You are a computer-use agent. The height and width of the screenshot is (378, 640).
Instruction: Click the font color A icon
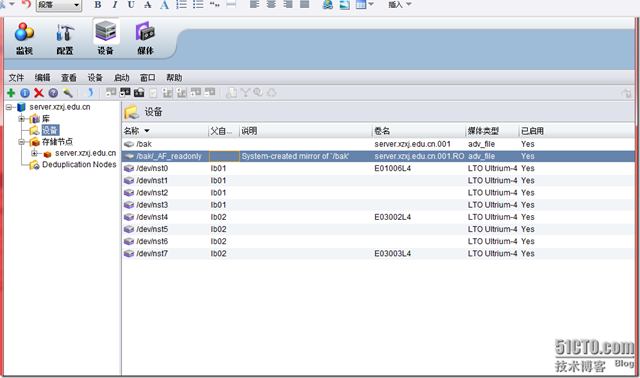pos(164,4)
